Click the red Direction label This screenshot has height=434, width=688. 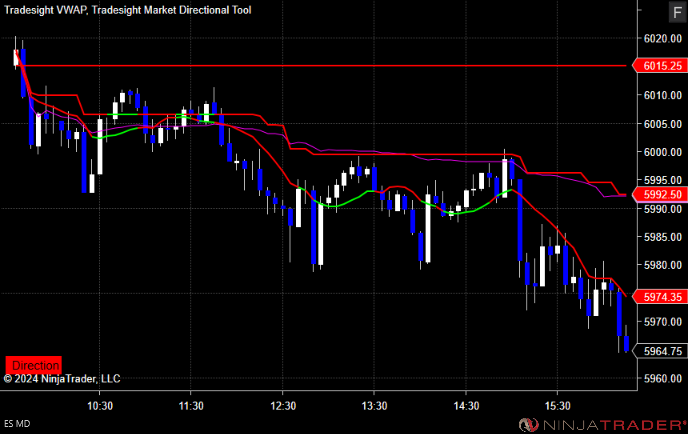tap(33, 365)
